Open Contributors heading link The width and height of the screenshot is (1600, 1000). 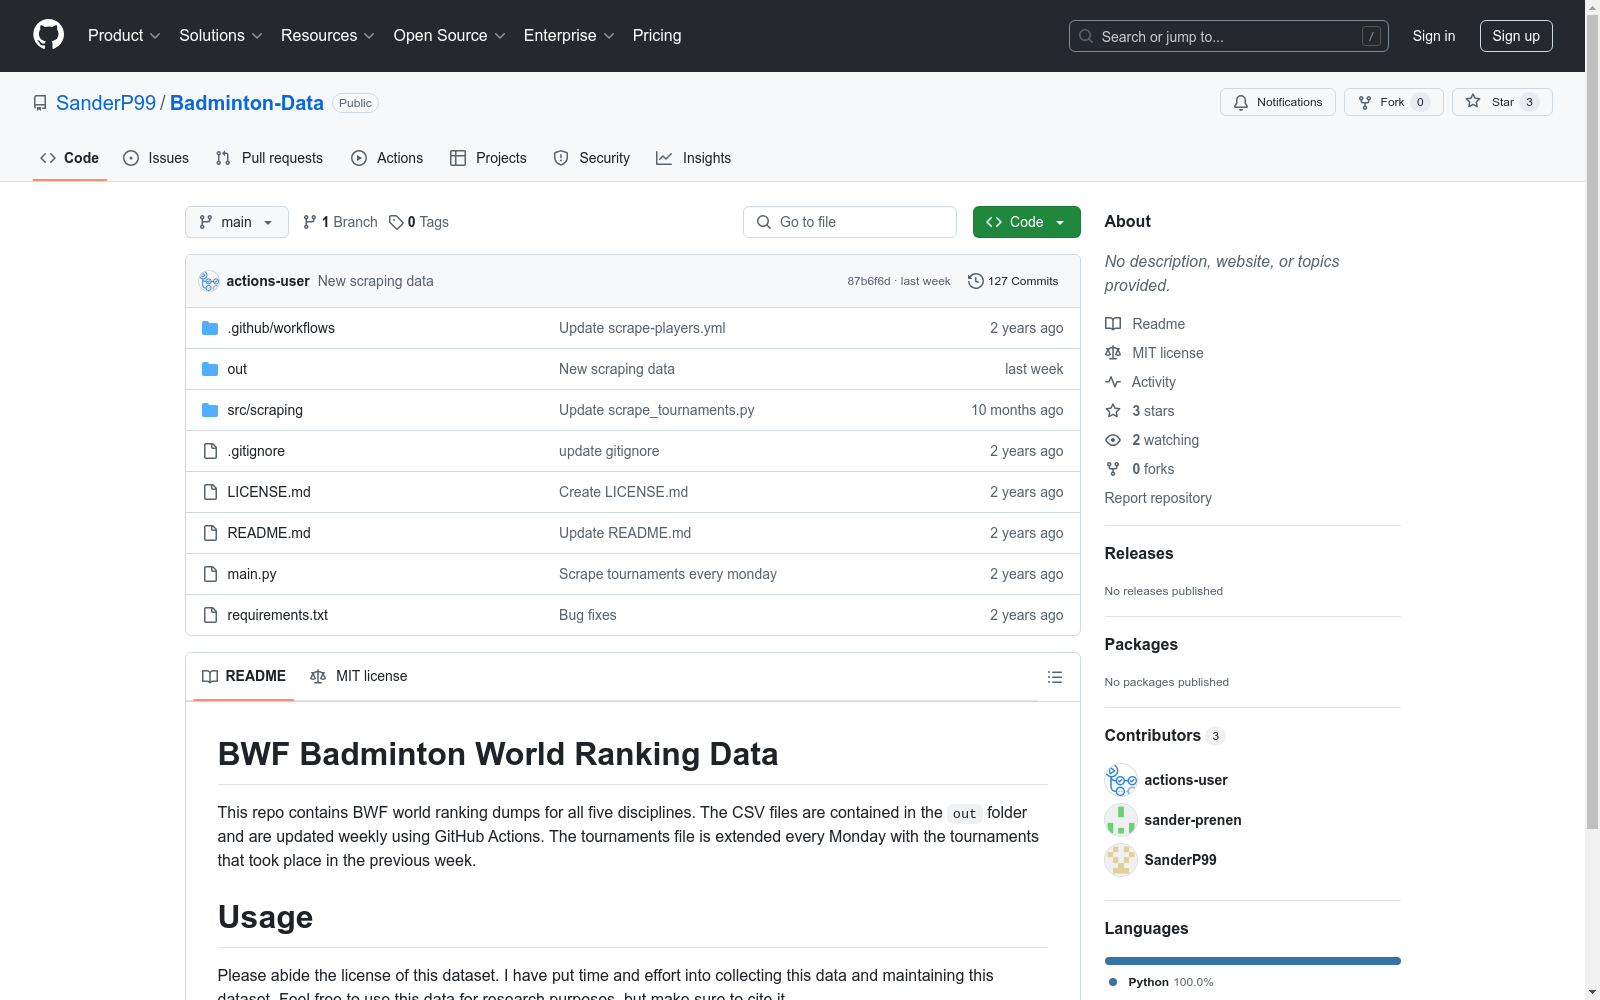1165,735
